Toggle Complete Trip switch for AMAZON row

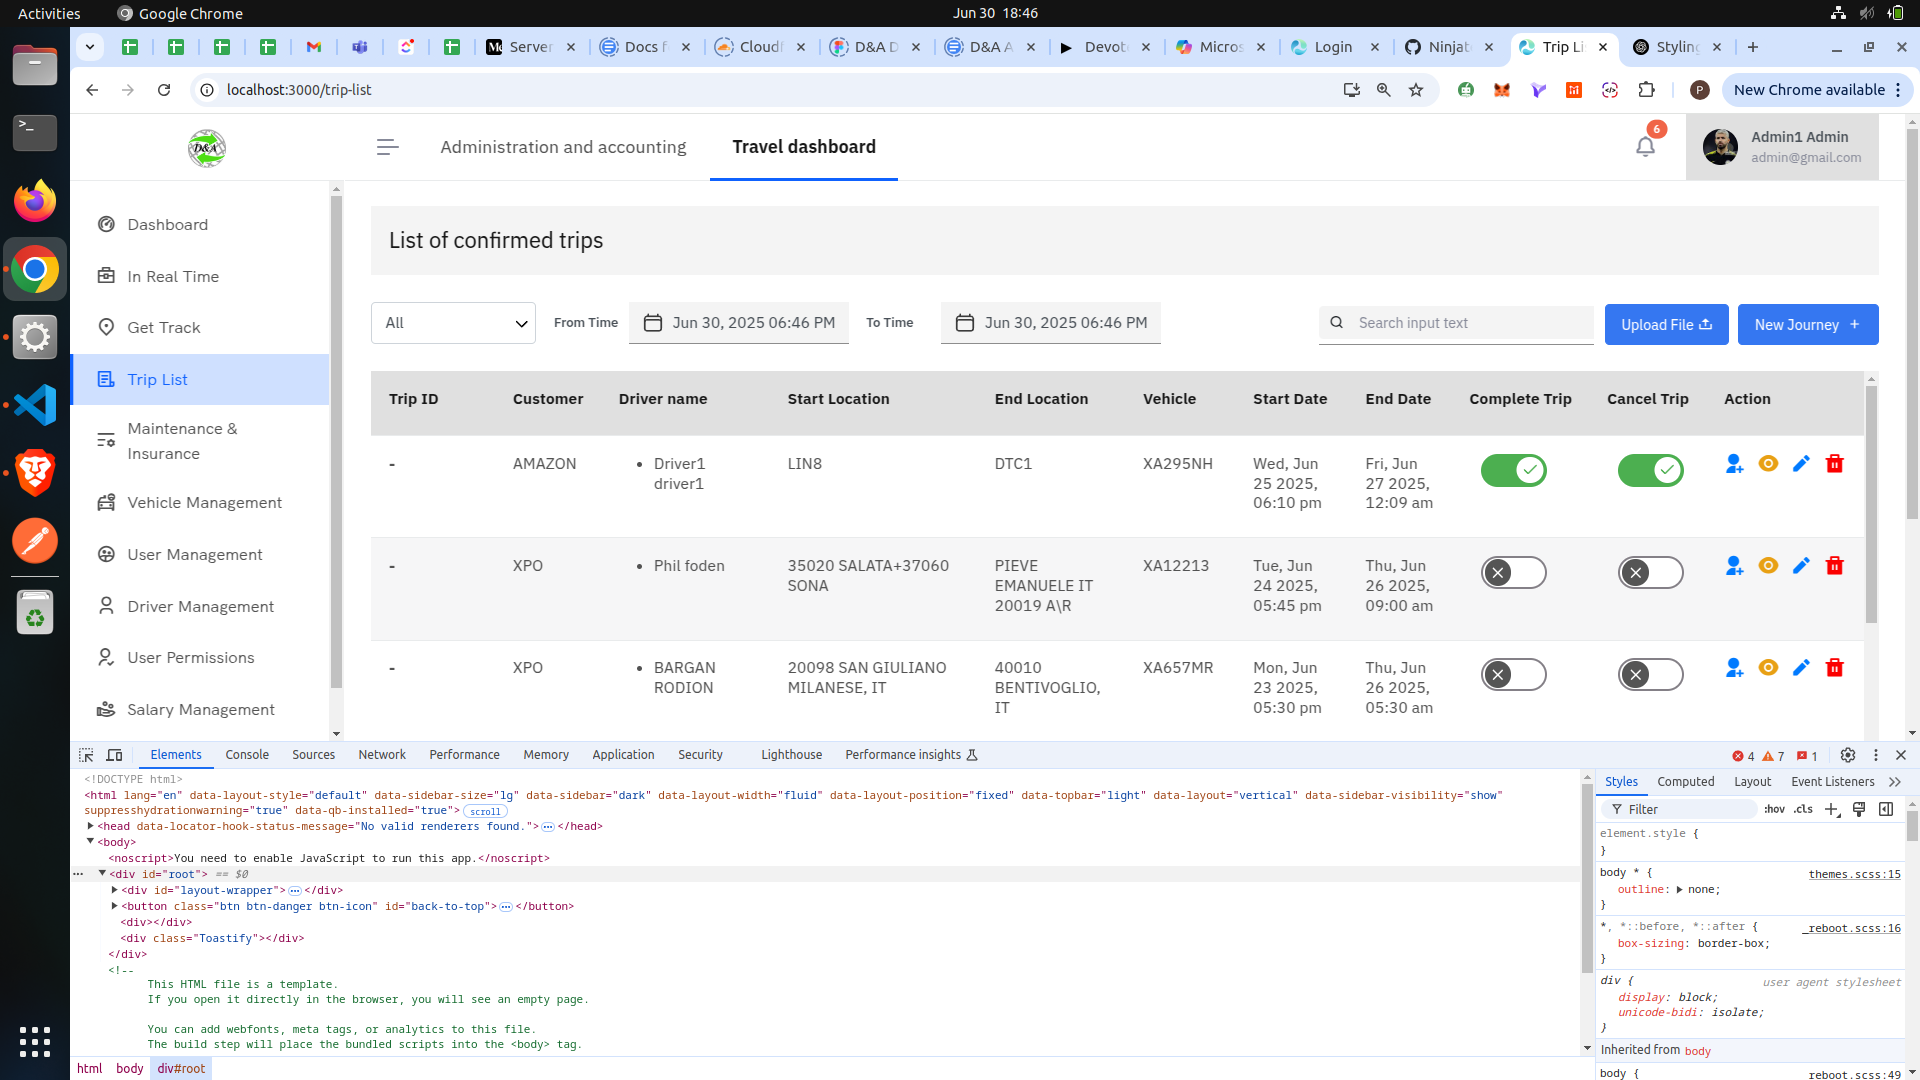[1513, 470]
